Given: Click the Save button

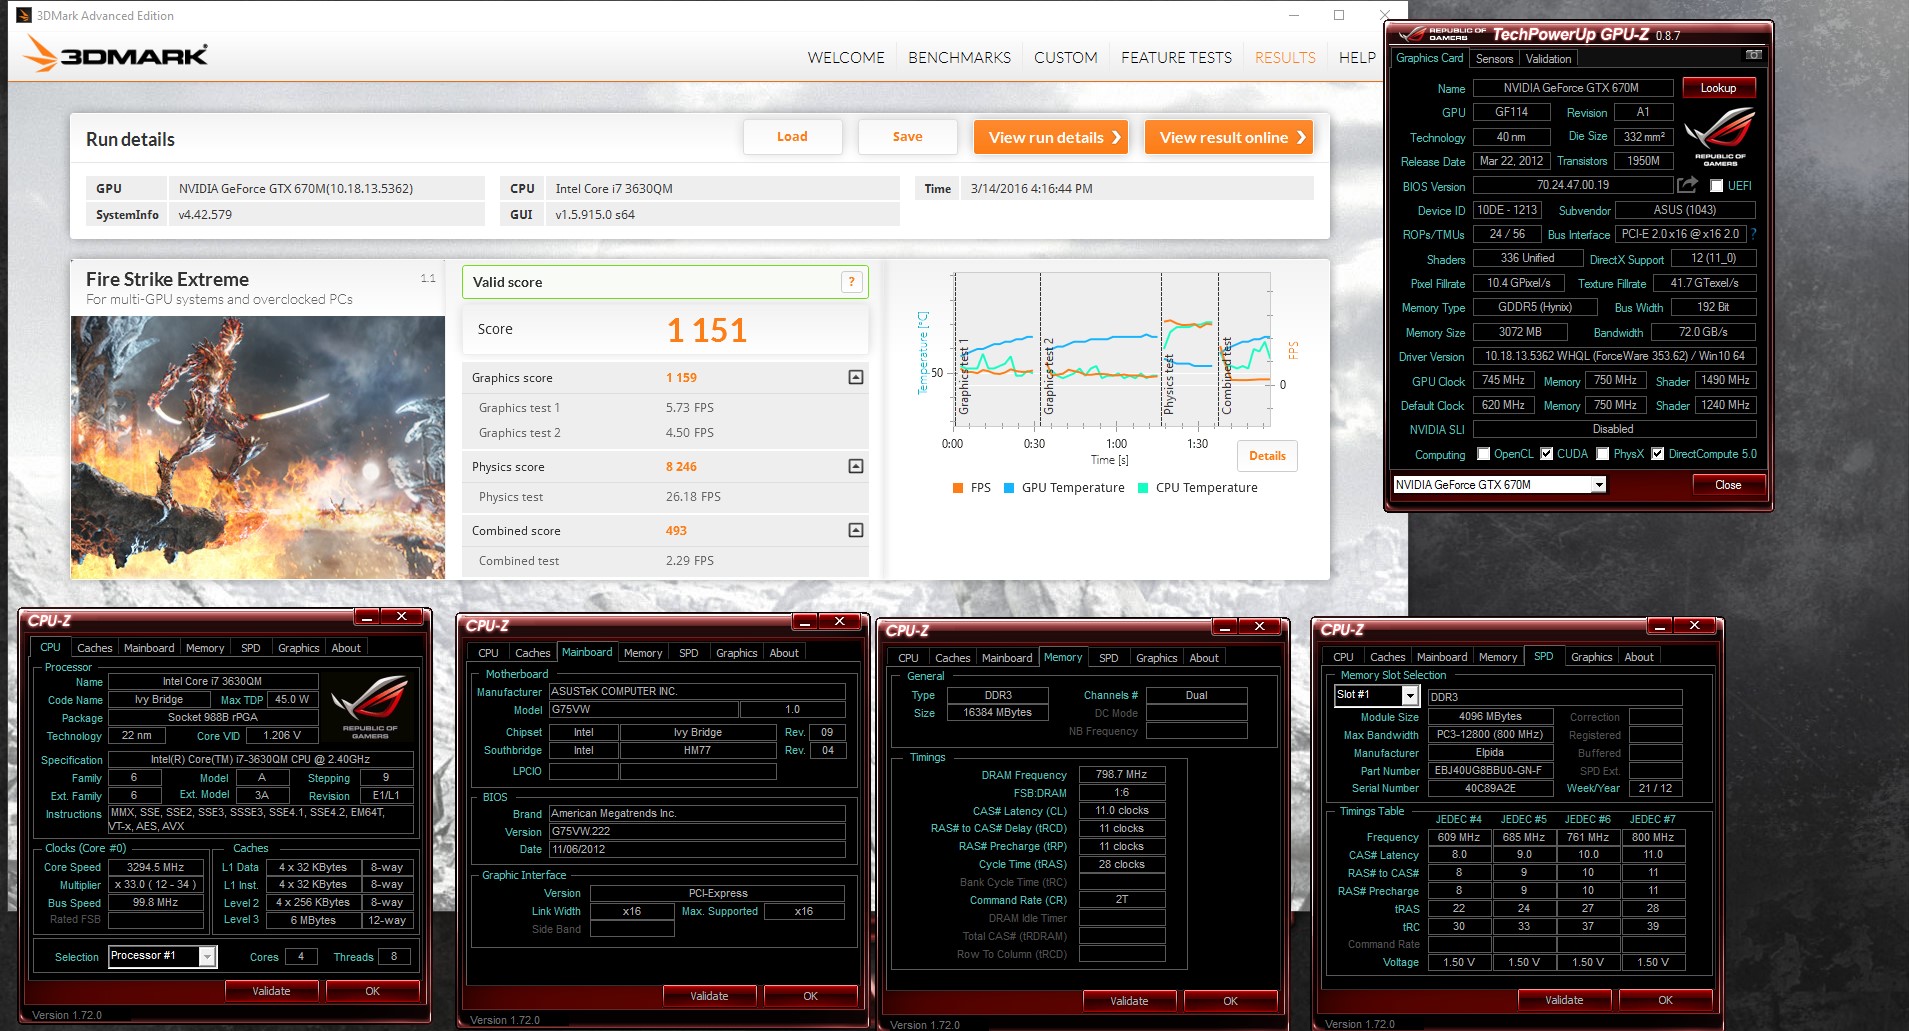Looking at the screenshot, I should 907,137.
